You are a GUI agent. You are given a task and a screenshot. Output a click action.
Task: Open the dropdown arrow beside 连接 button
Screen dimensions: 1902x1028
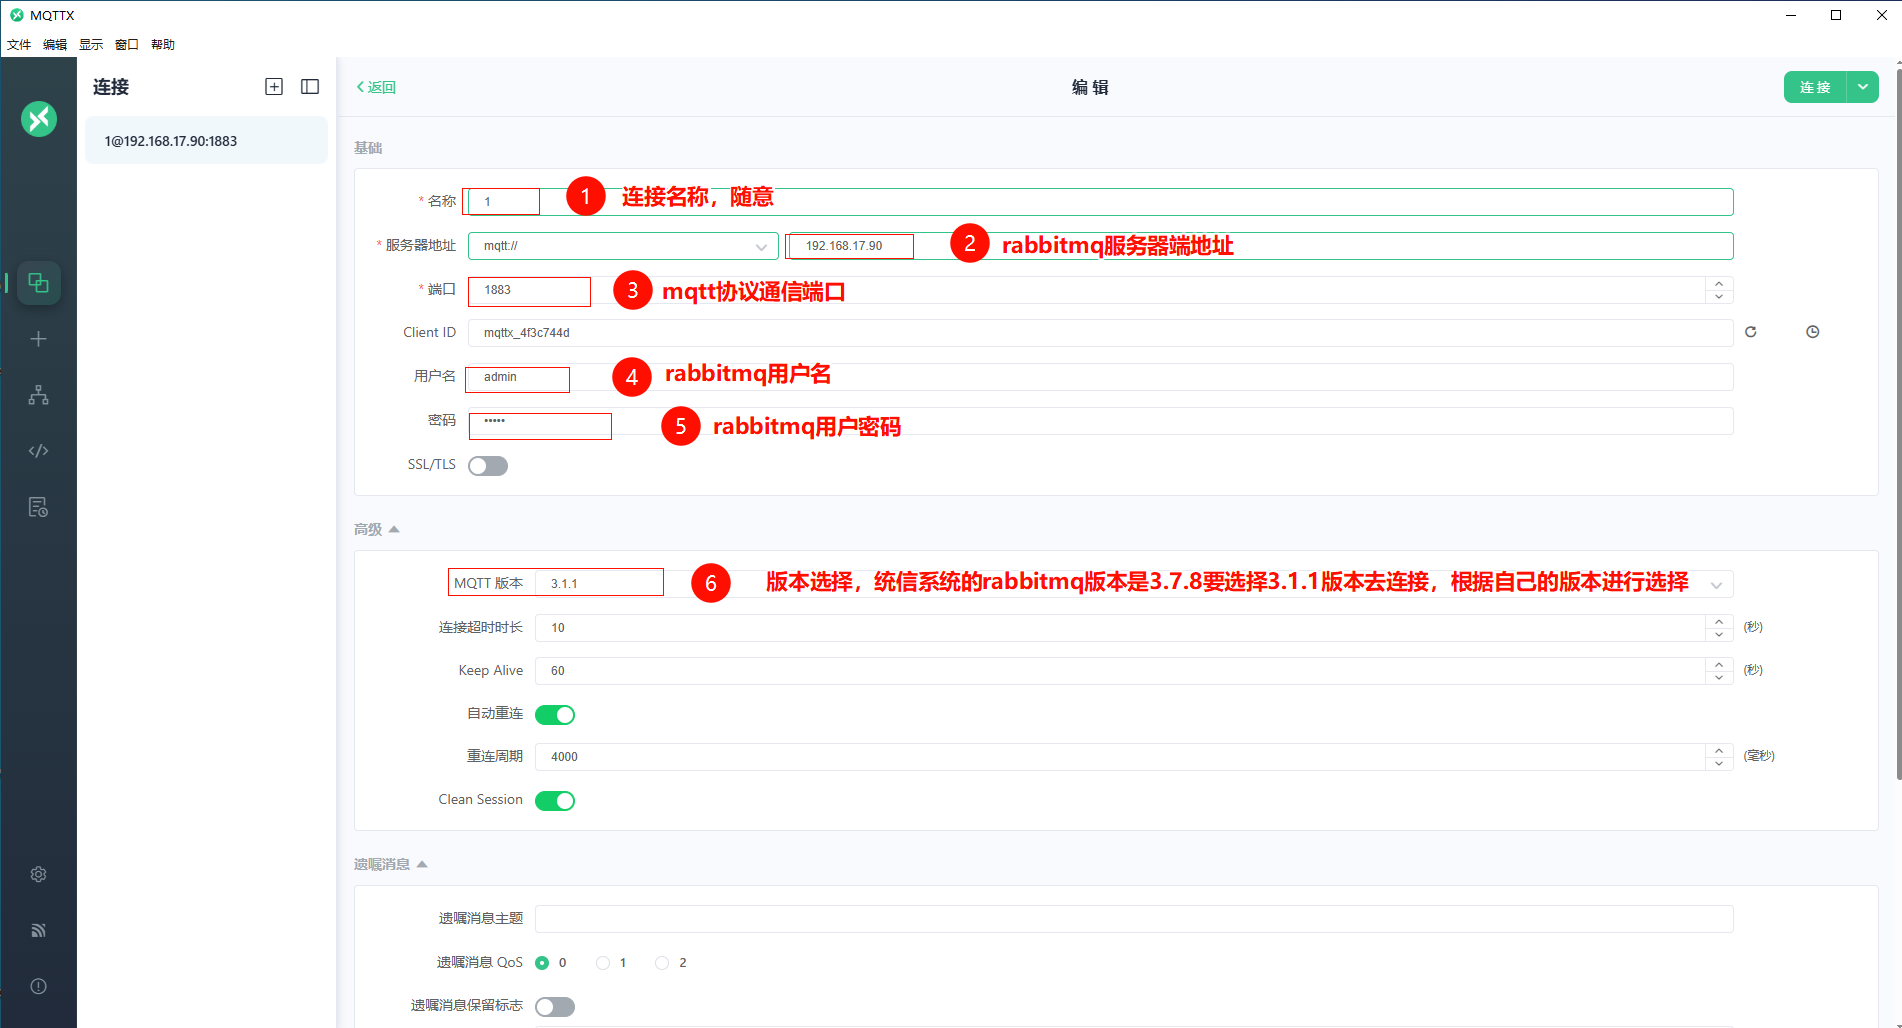coord(1863,87)
